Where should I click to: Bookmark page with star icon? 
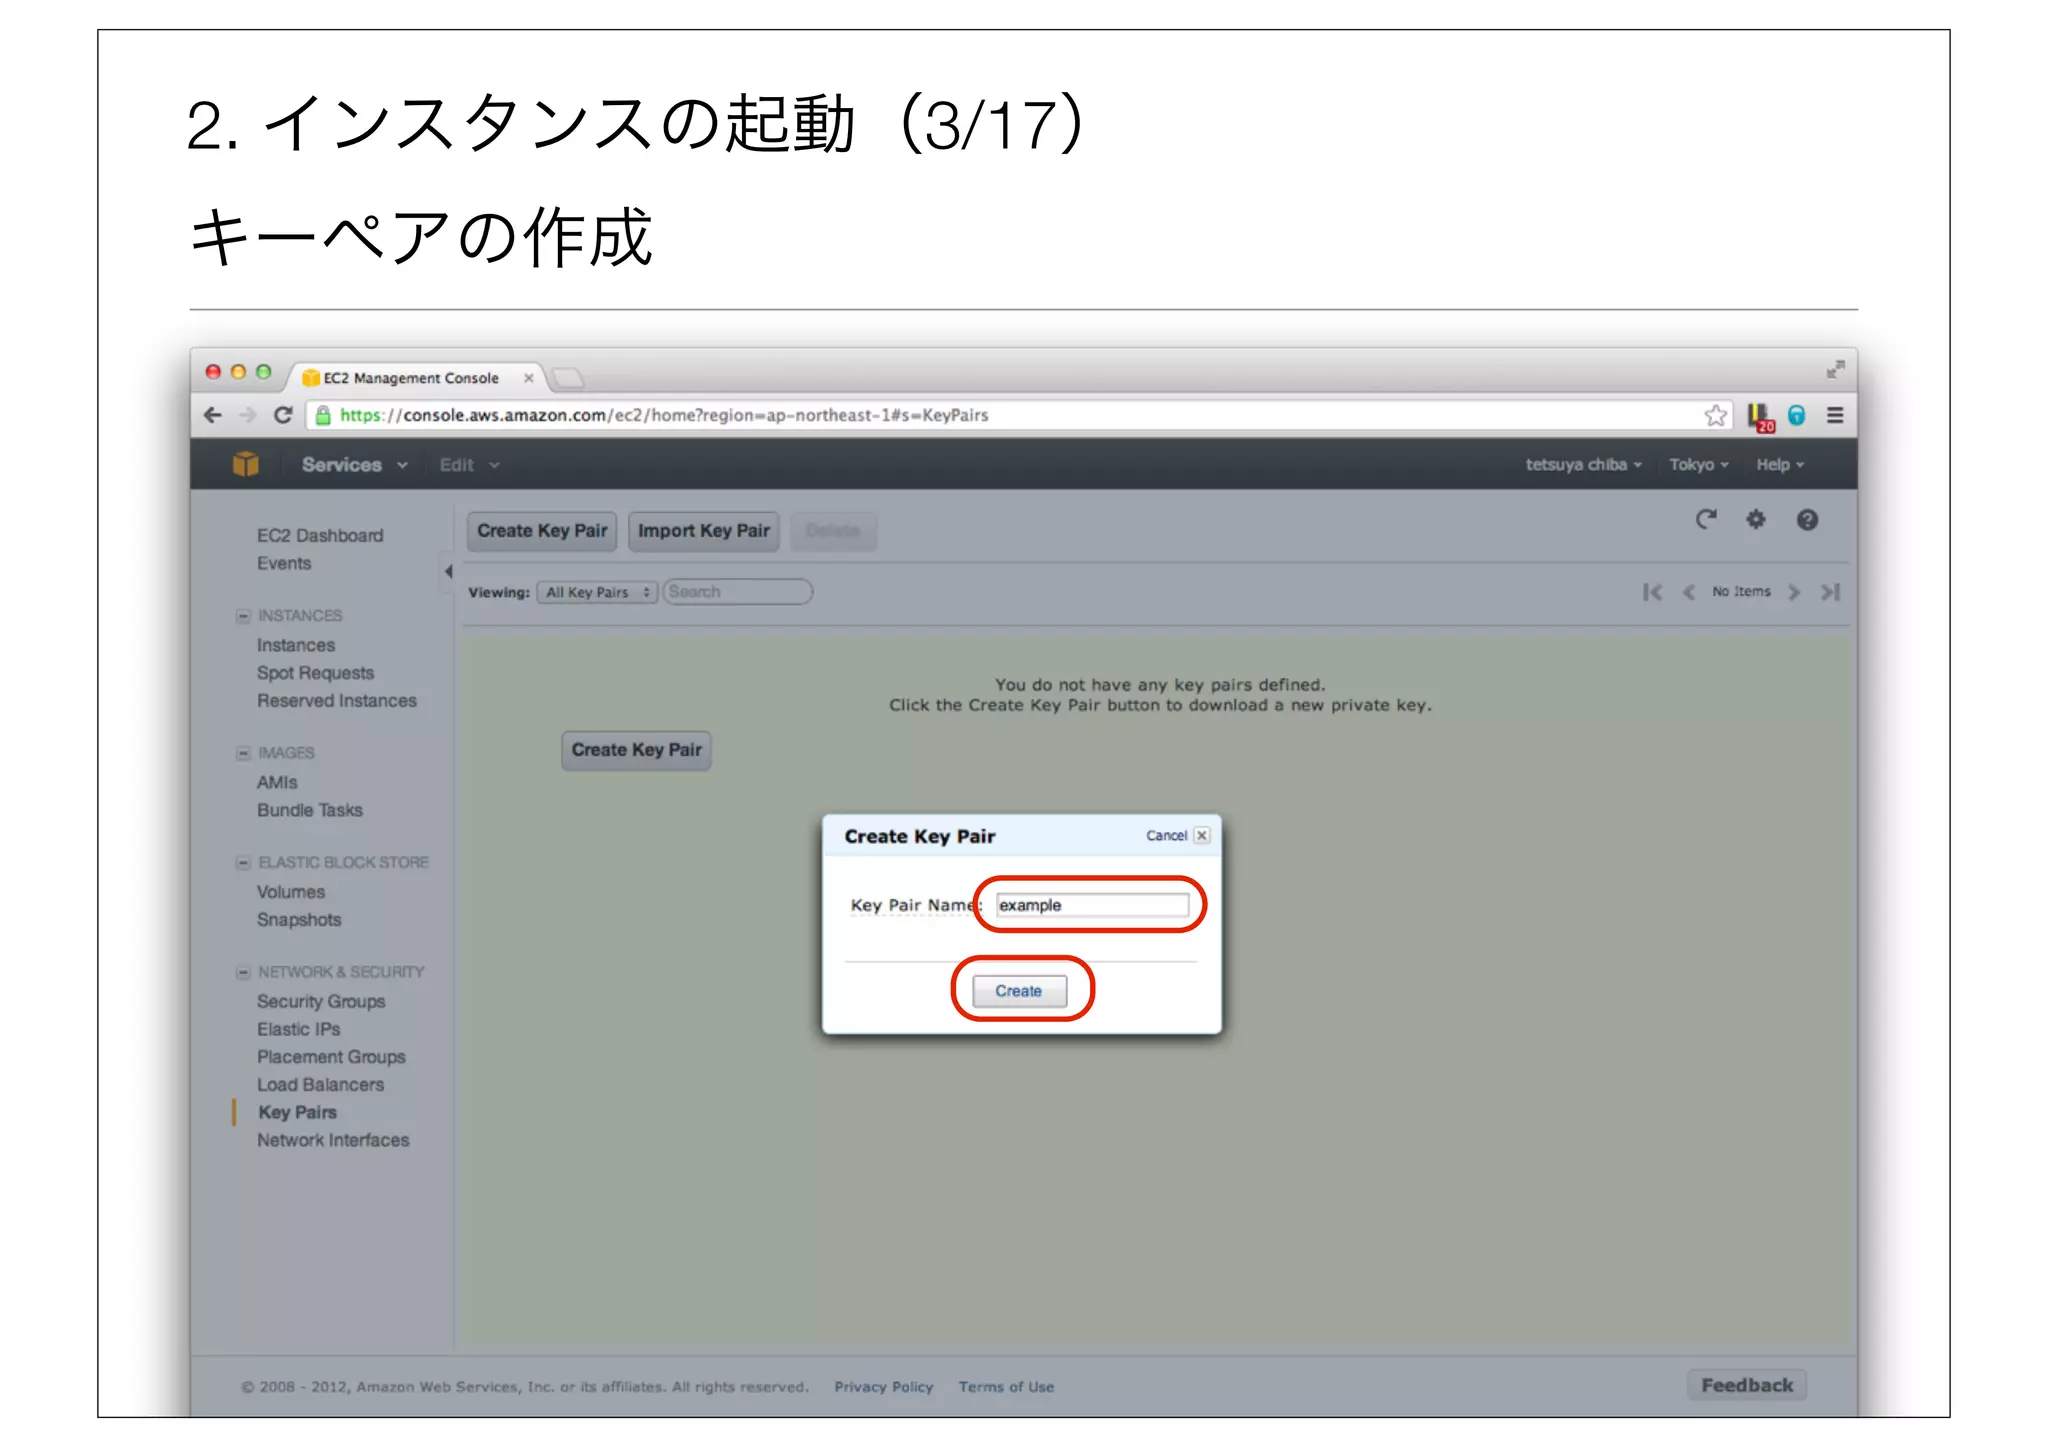1715,415
